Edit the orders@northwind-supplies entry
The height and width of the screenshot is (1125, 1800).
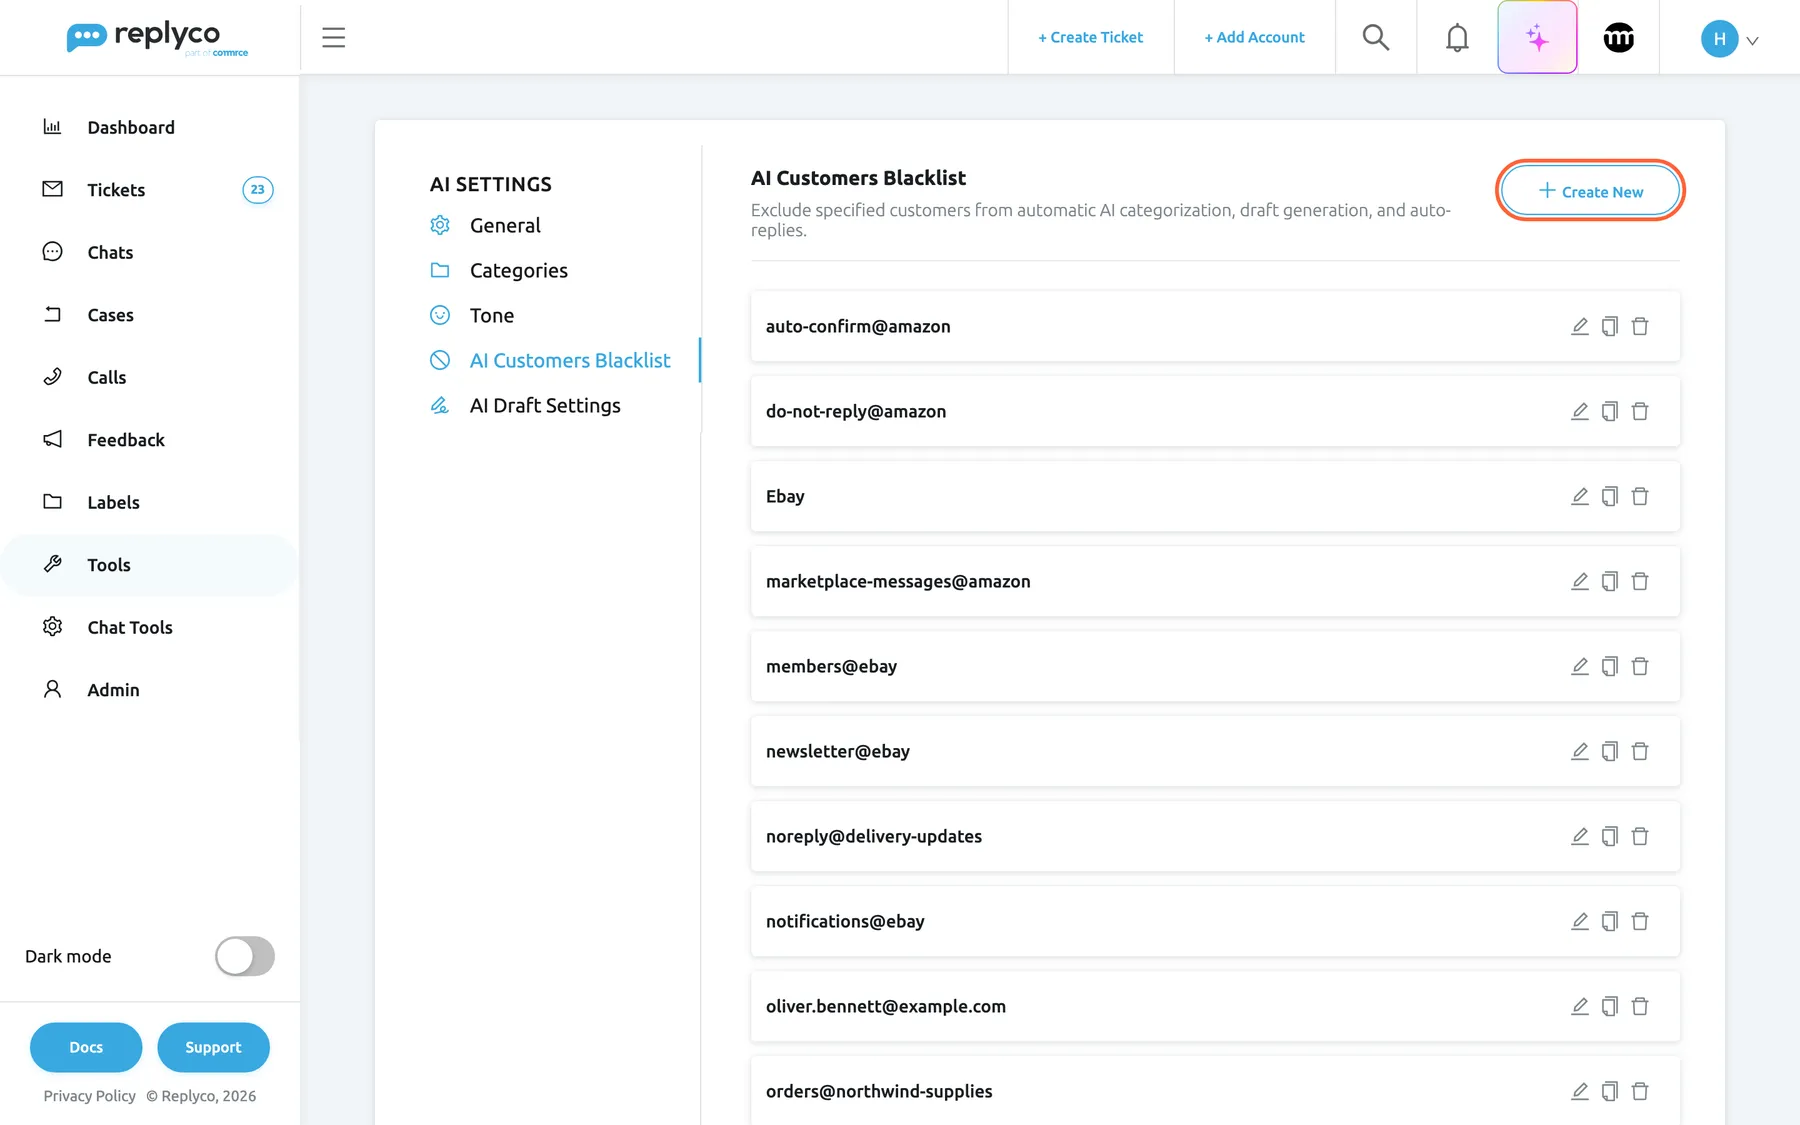pos(1580,1091)
